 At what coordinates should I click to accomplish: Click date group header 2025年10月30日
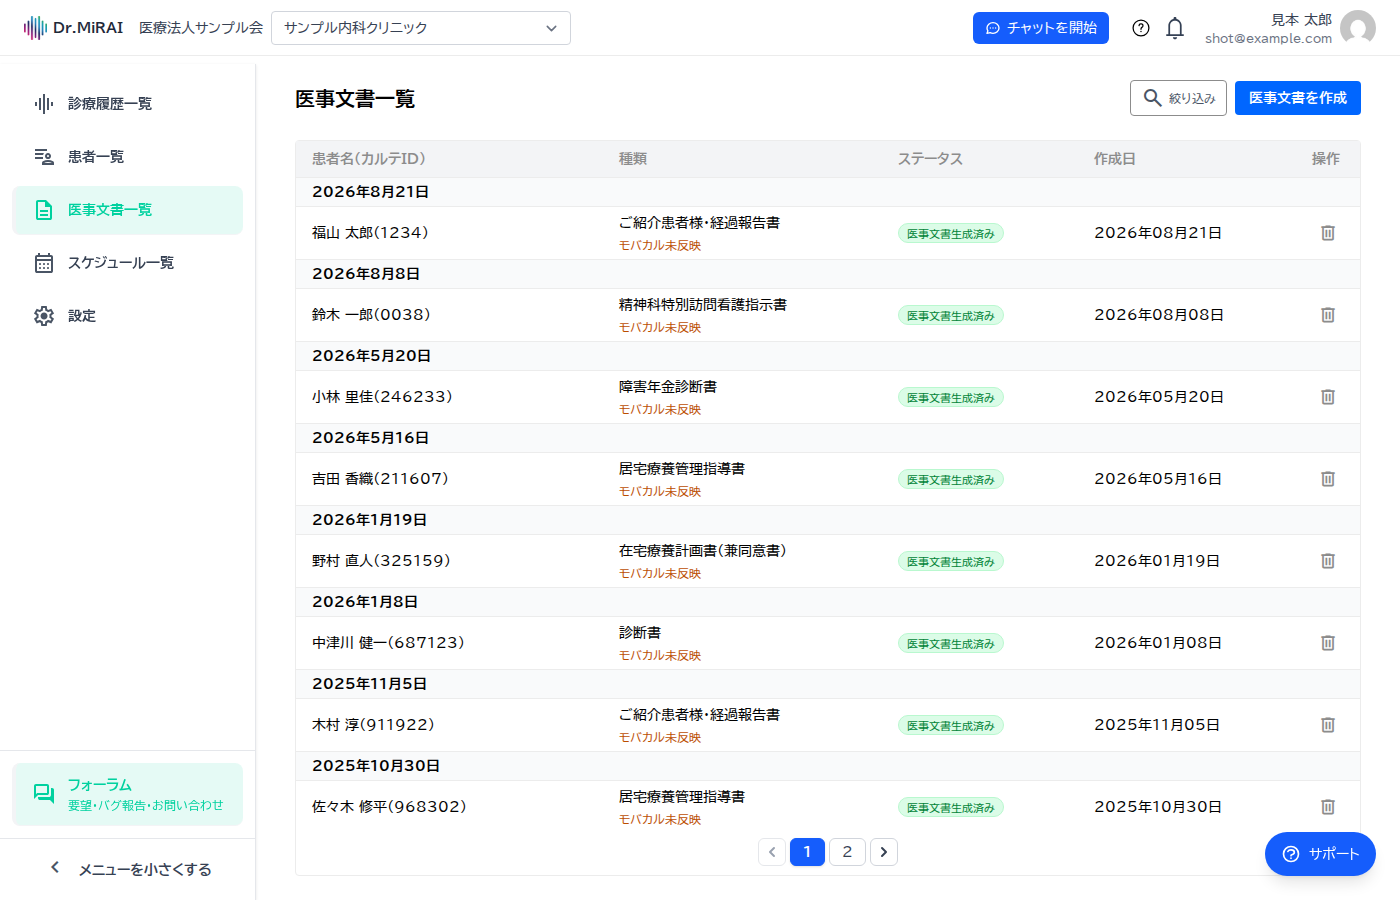click(376, 766)
